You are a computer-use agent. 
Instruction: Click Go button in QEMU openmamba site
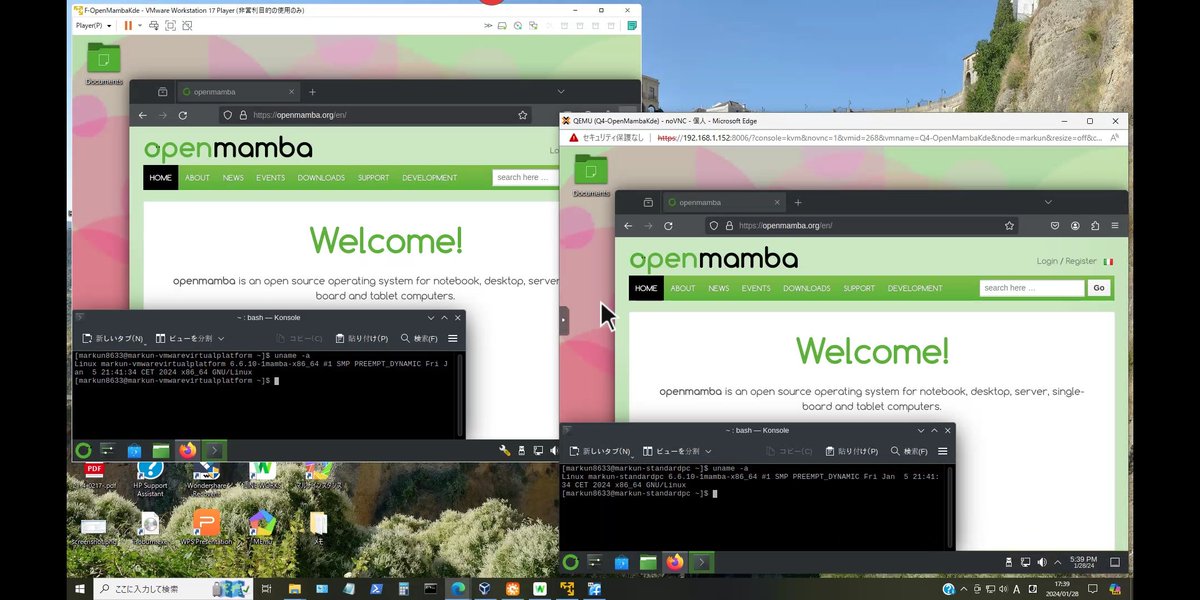(1099, 288)
